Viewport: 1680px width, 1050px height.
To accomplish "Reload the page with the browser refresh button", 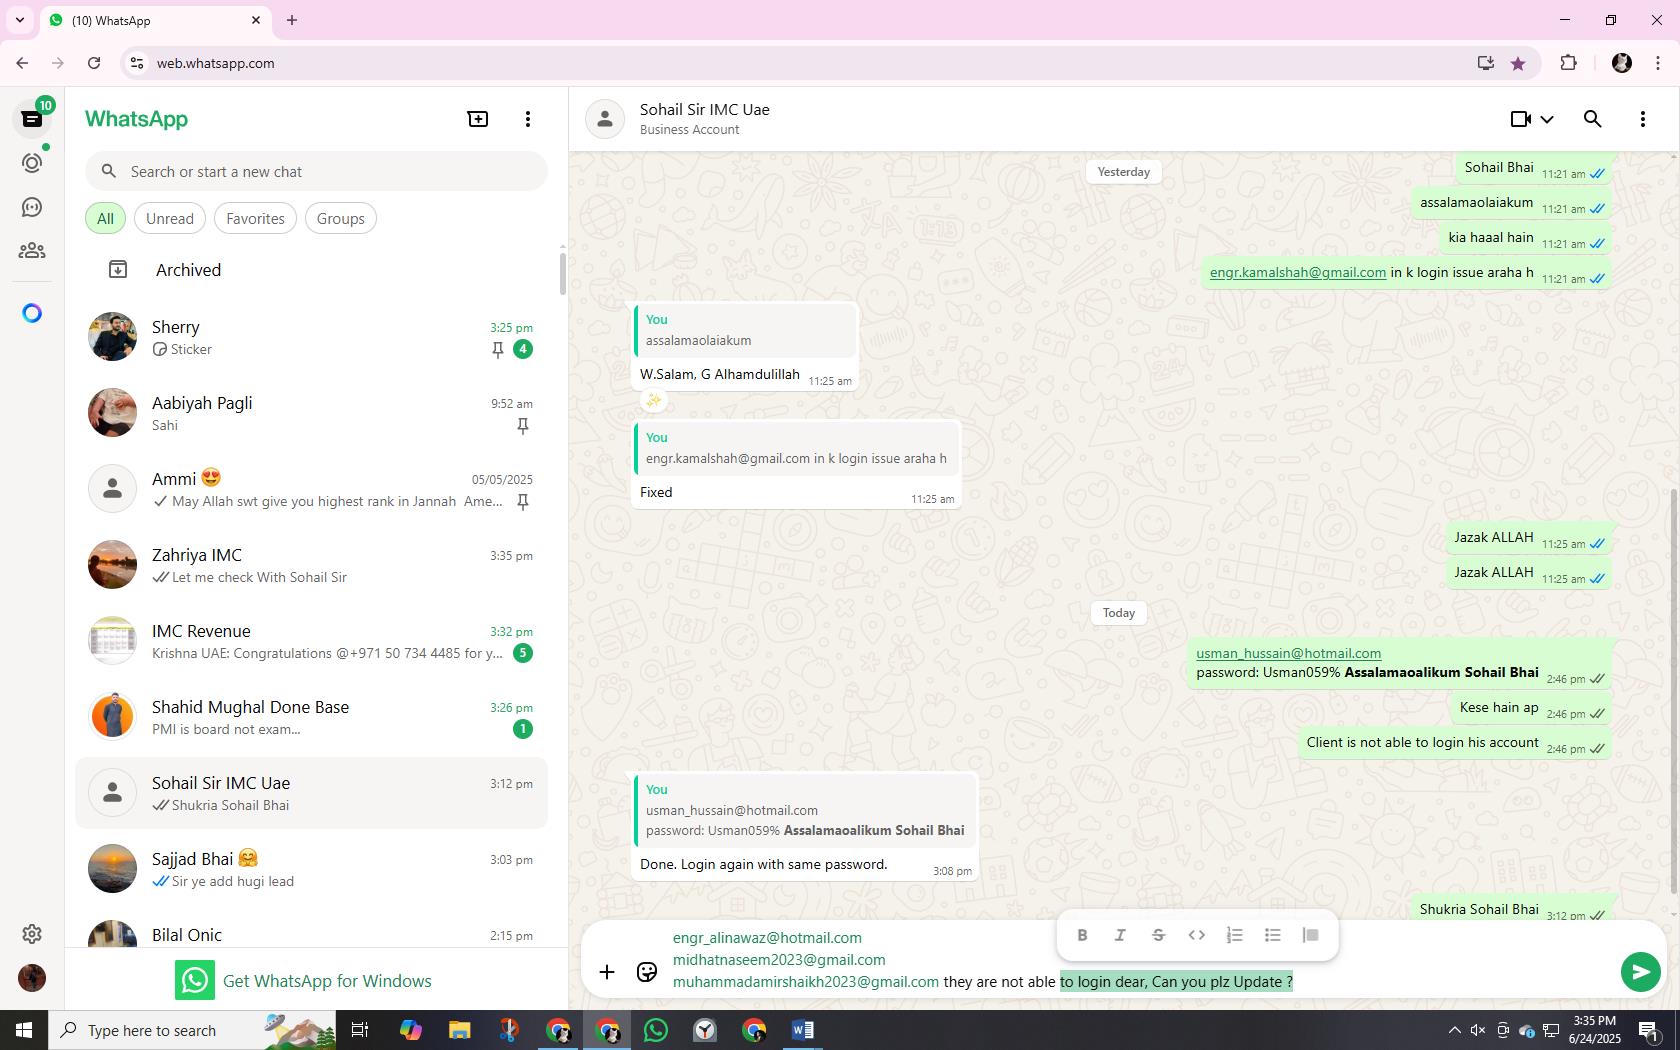I will (x=94, y=63).
